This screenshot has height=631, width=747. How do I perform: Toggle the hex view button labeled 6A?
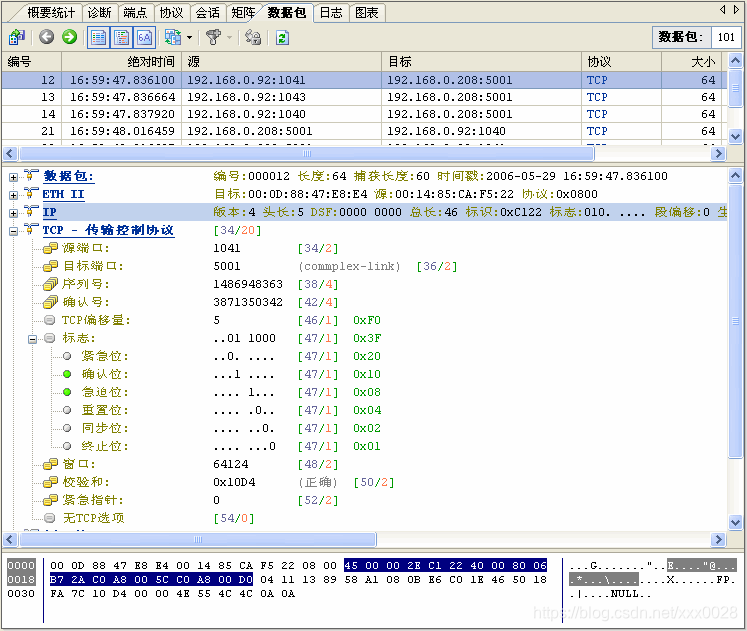[x=144, y=38]
